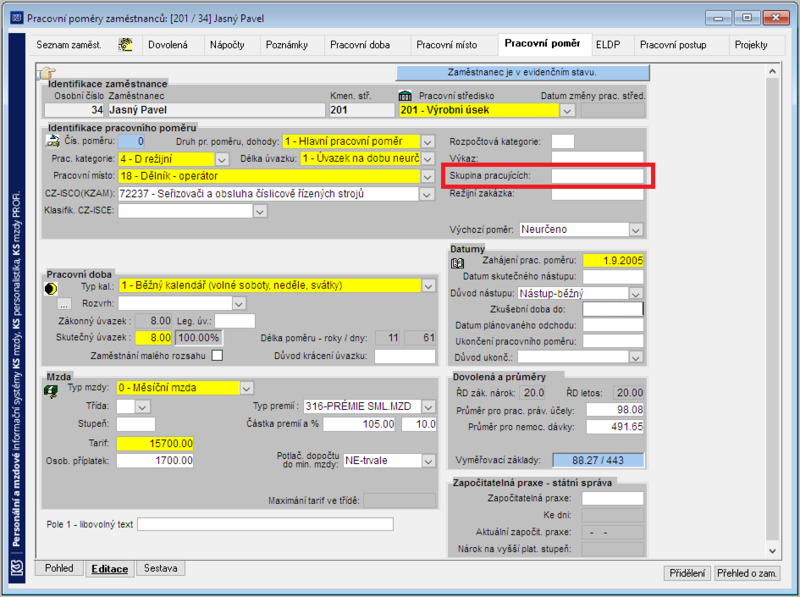800x597 pixels.
Task: Click the Přehled o zam. button
Action: point(747,573)
